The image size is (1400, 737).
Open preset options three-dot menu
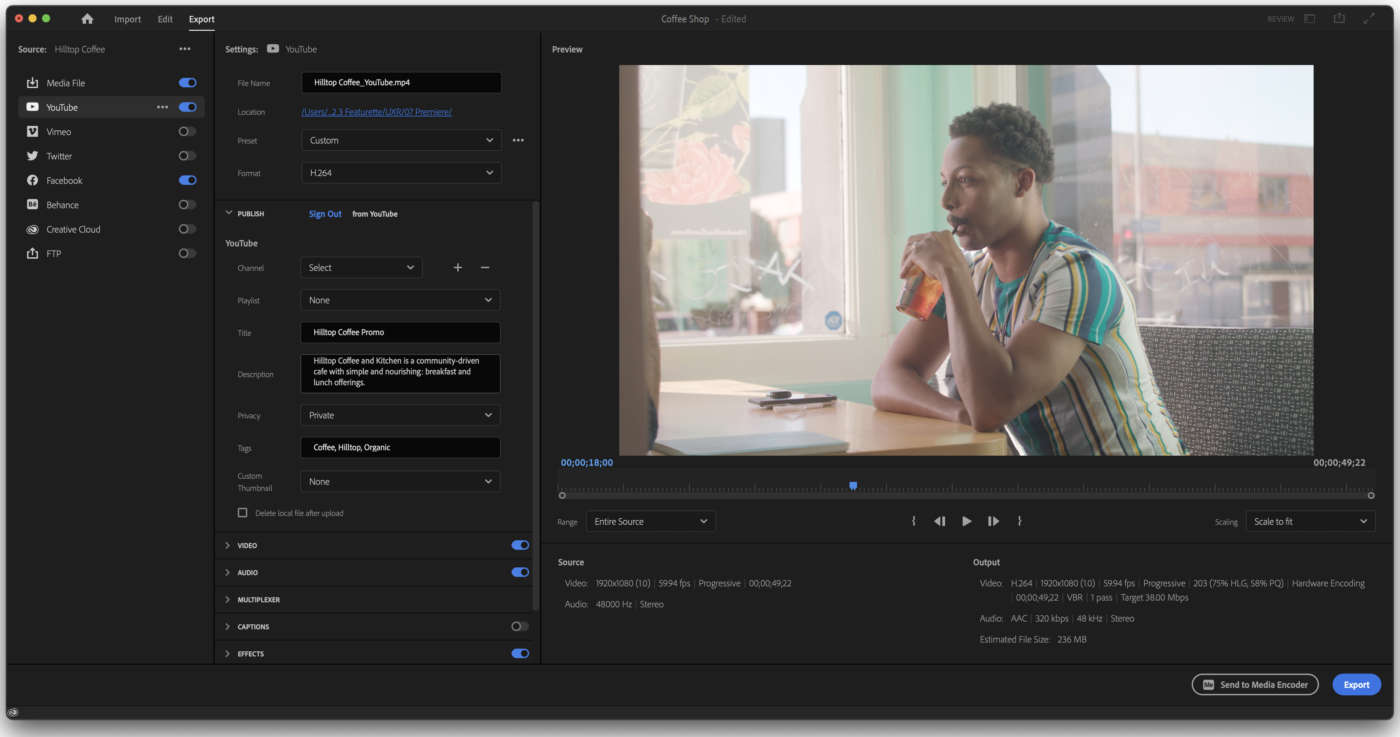pos(518,141)
